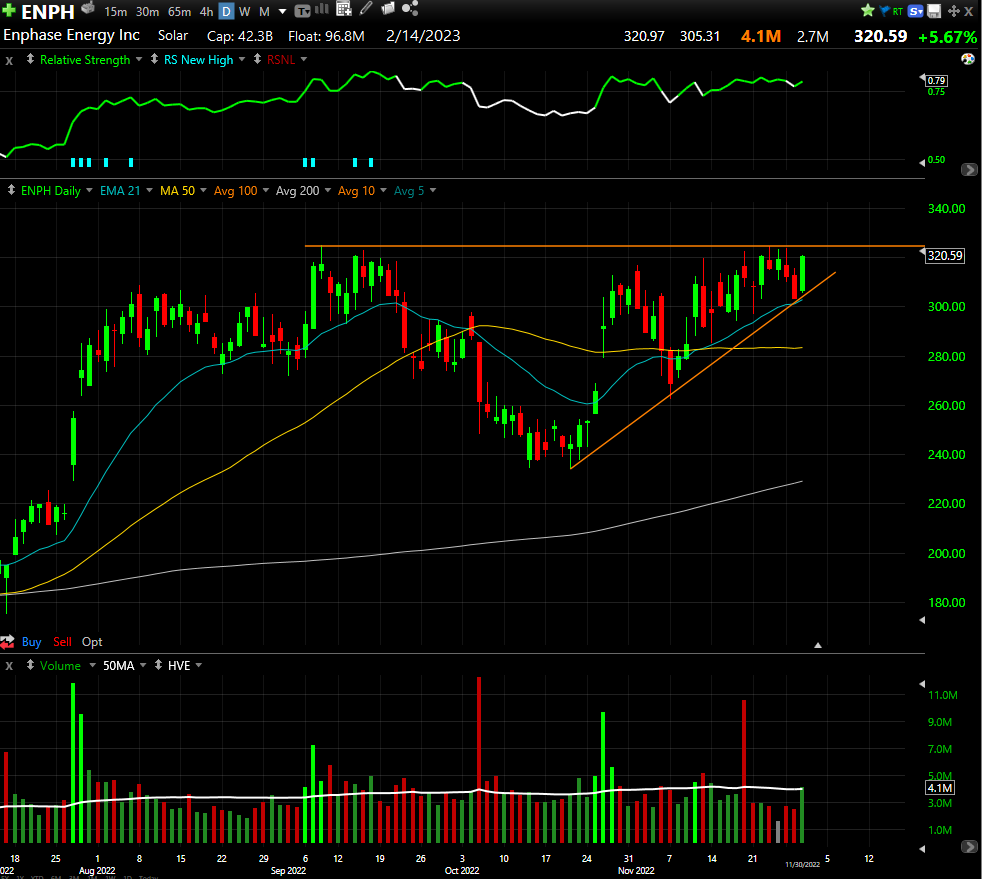Click the ENPH ticker symbol
982x879 pixels.
pyautogui.click(x=48, y=11)
